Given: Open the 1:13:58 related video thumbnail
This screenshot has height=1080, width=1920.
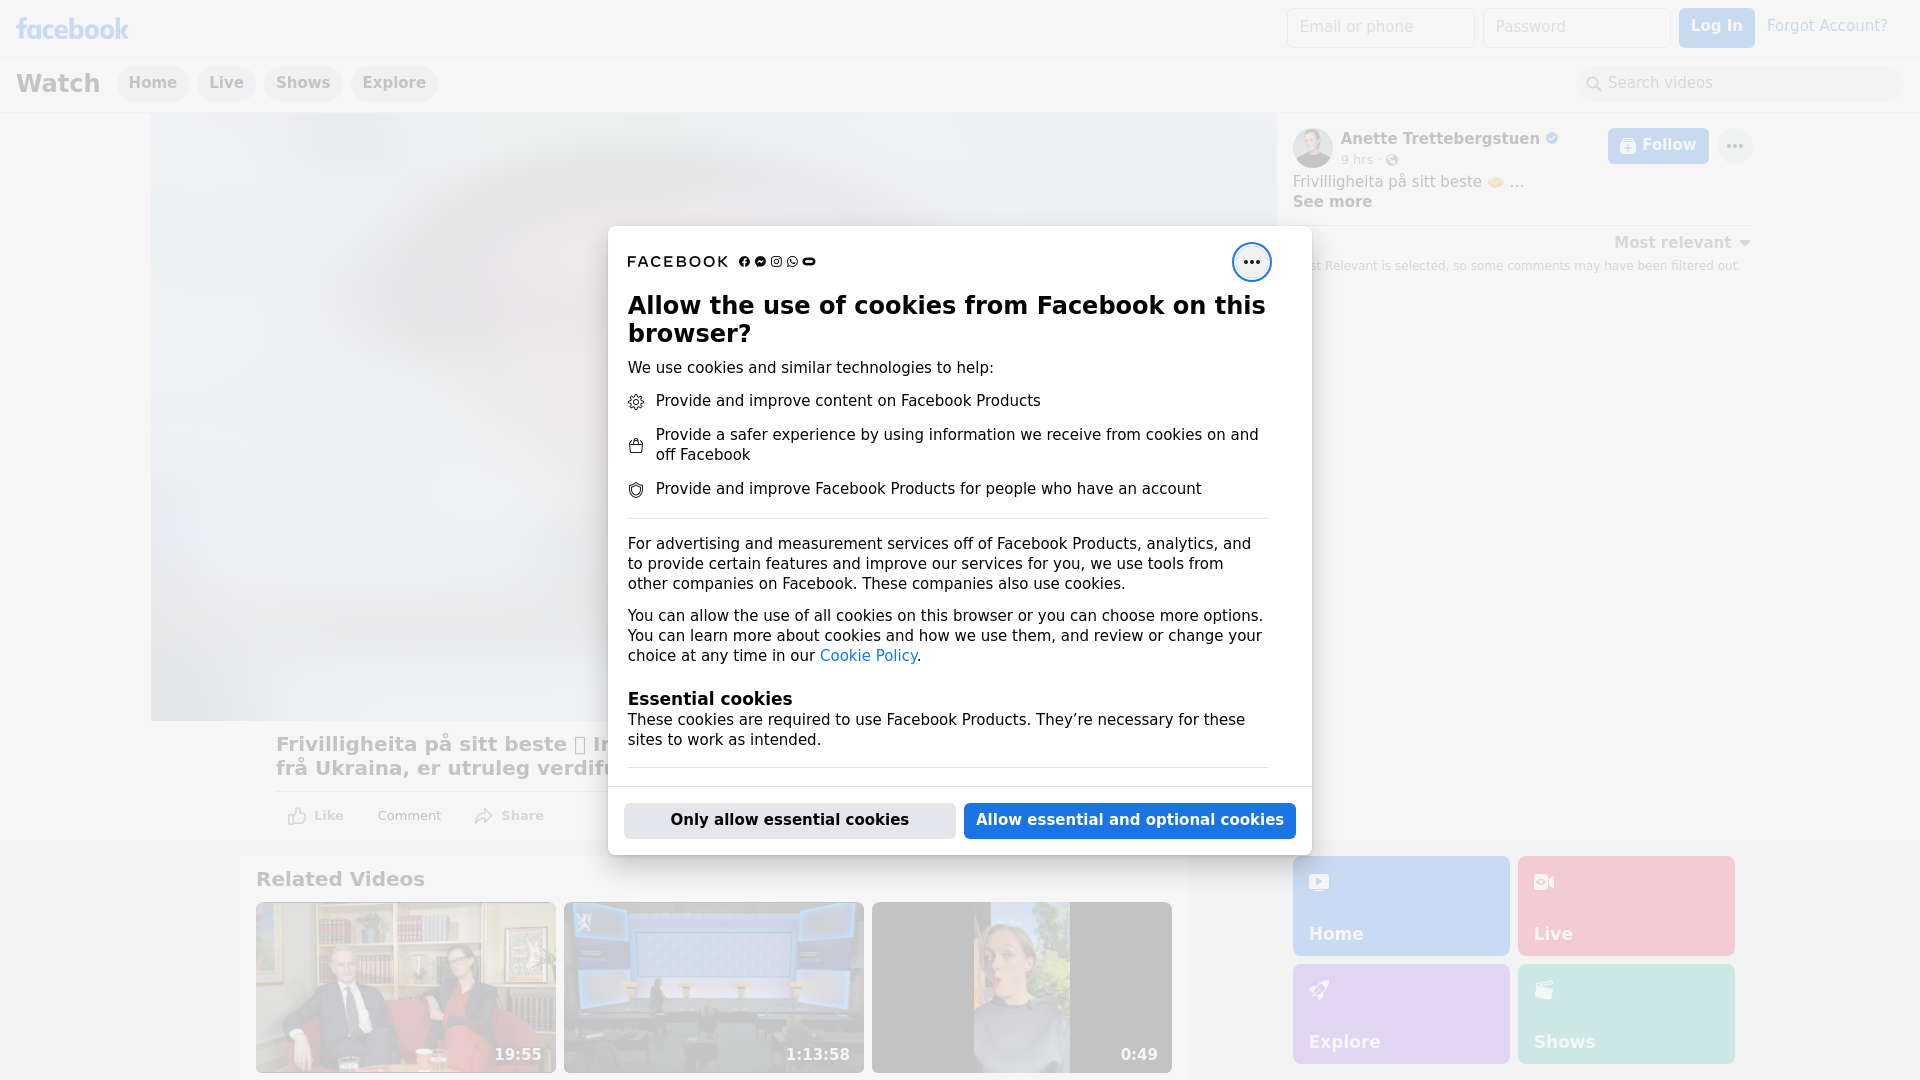Looking at the screenshot, I should click(713, 987).
